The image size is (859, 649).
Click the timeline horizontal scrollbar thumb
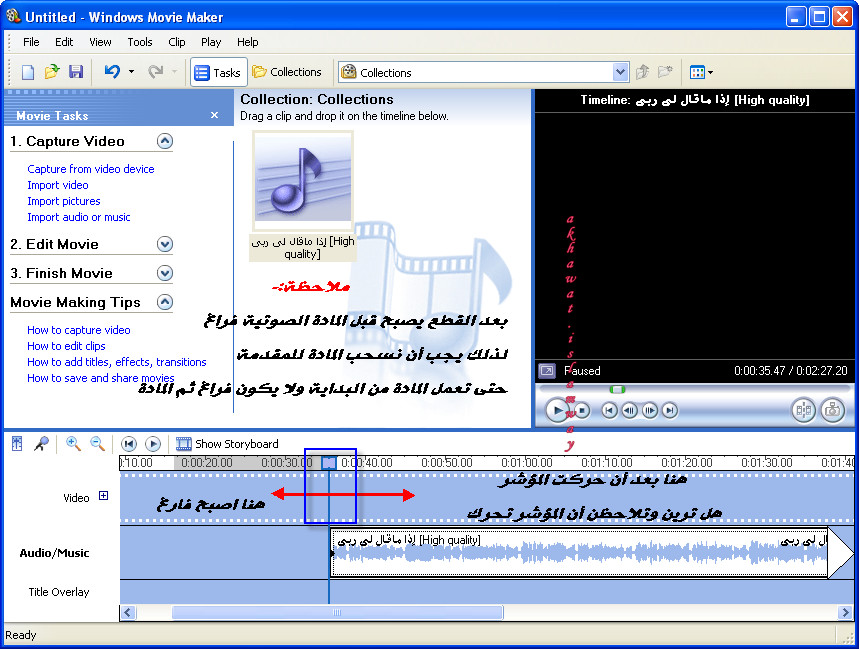pyautogui.click(x=337, y=612)
